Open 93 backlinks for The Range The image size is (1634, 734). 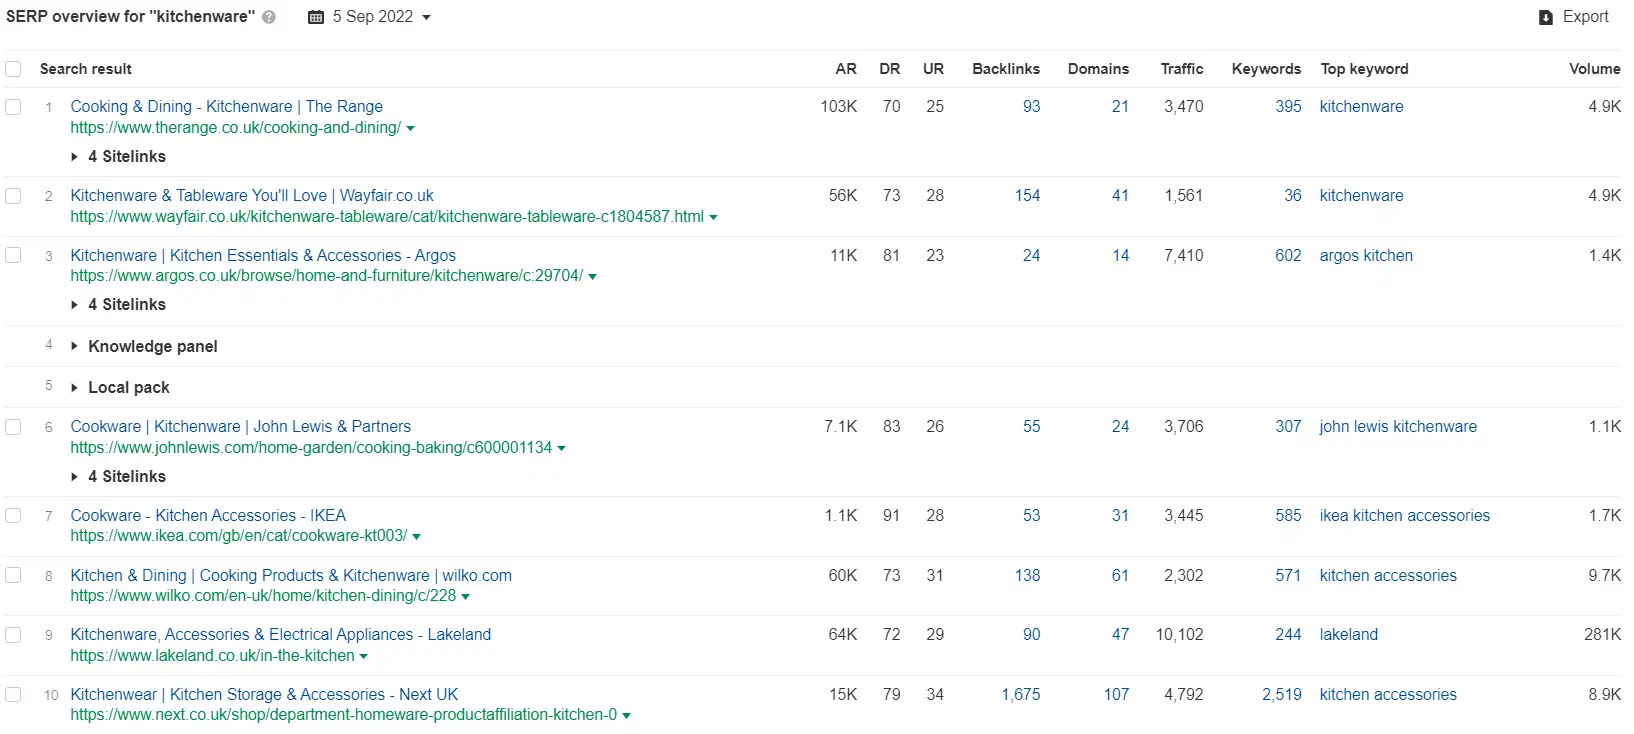pyautogui.click(x=1031, y=107)
